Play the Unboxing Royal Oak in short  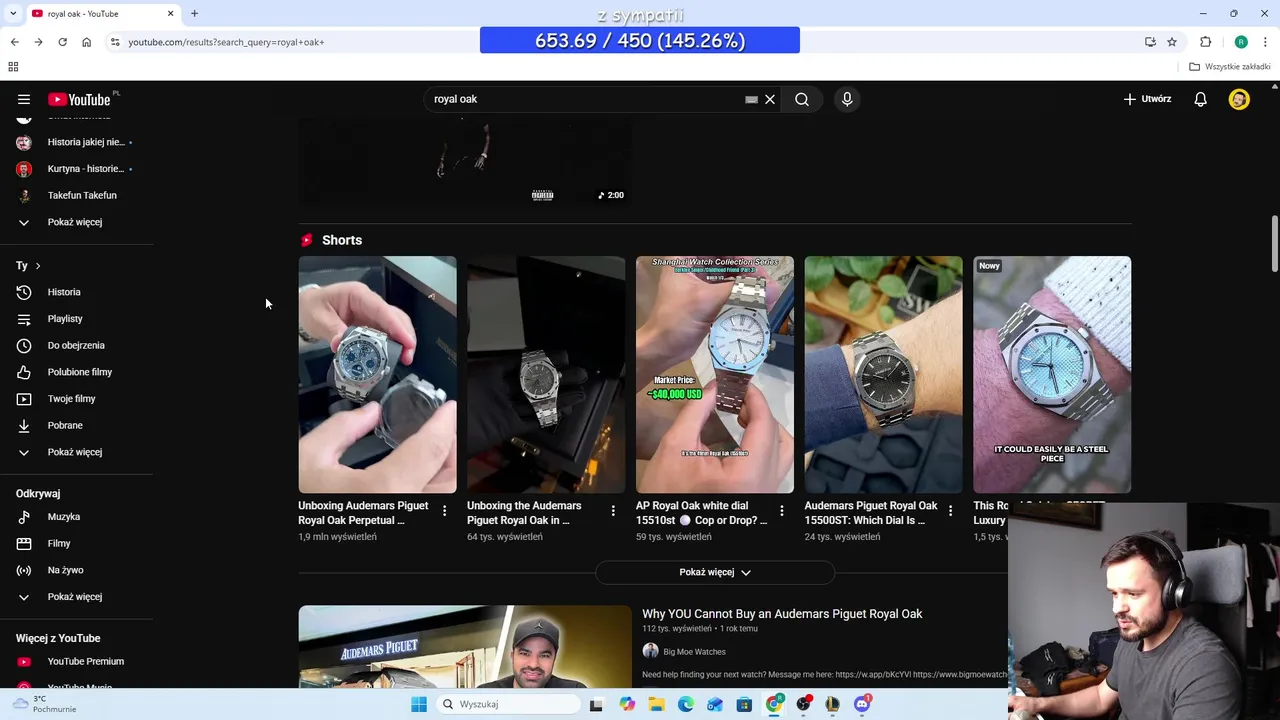tap(546, 375)
